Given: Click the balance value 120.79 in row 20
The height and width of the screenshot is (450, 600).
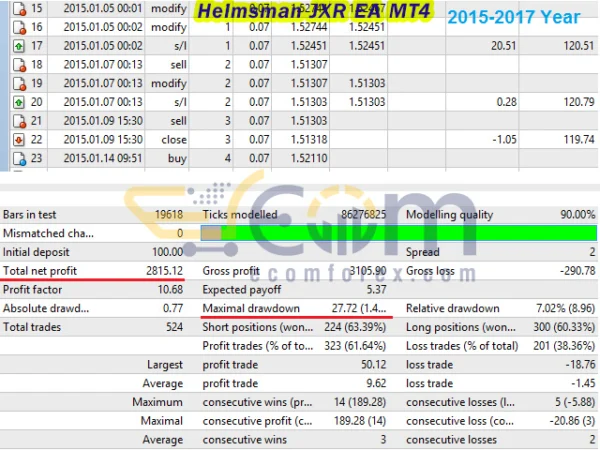Looking at the screenshot, I should [x=579, y=102].
